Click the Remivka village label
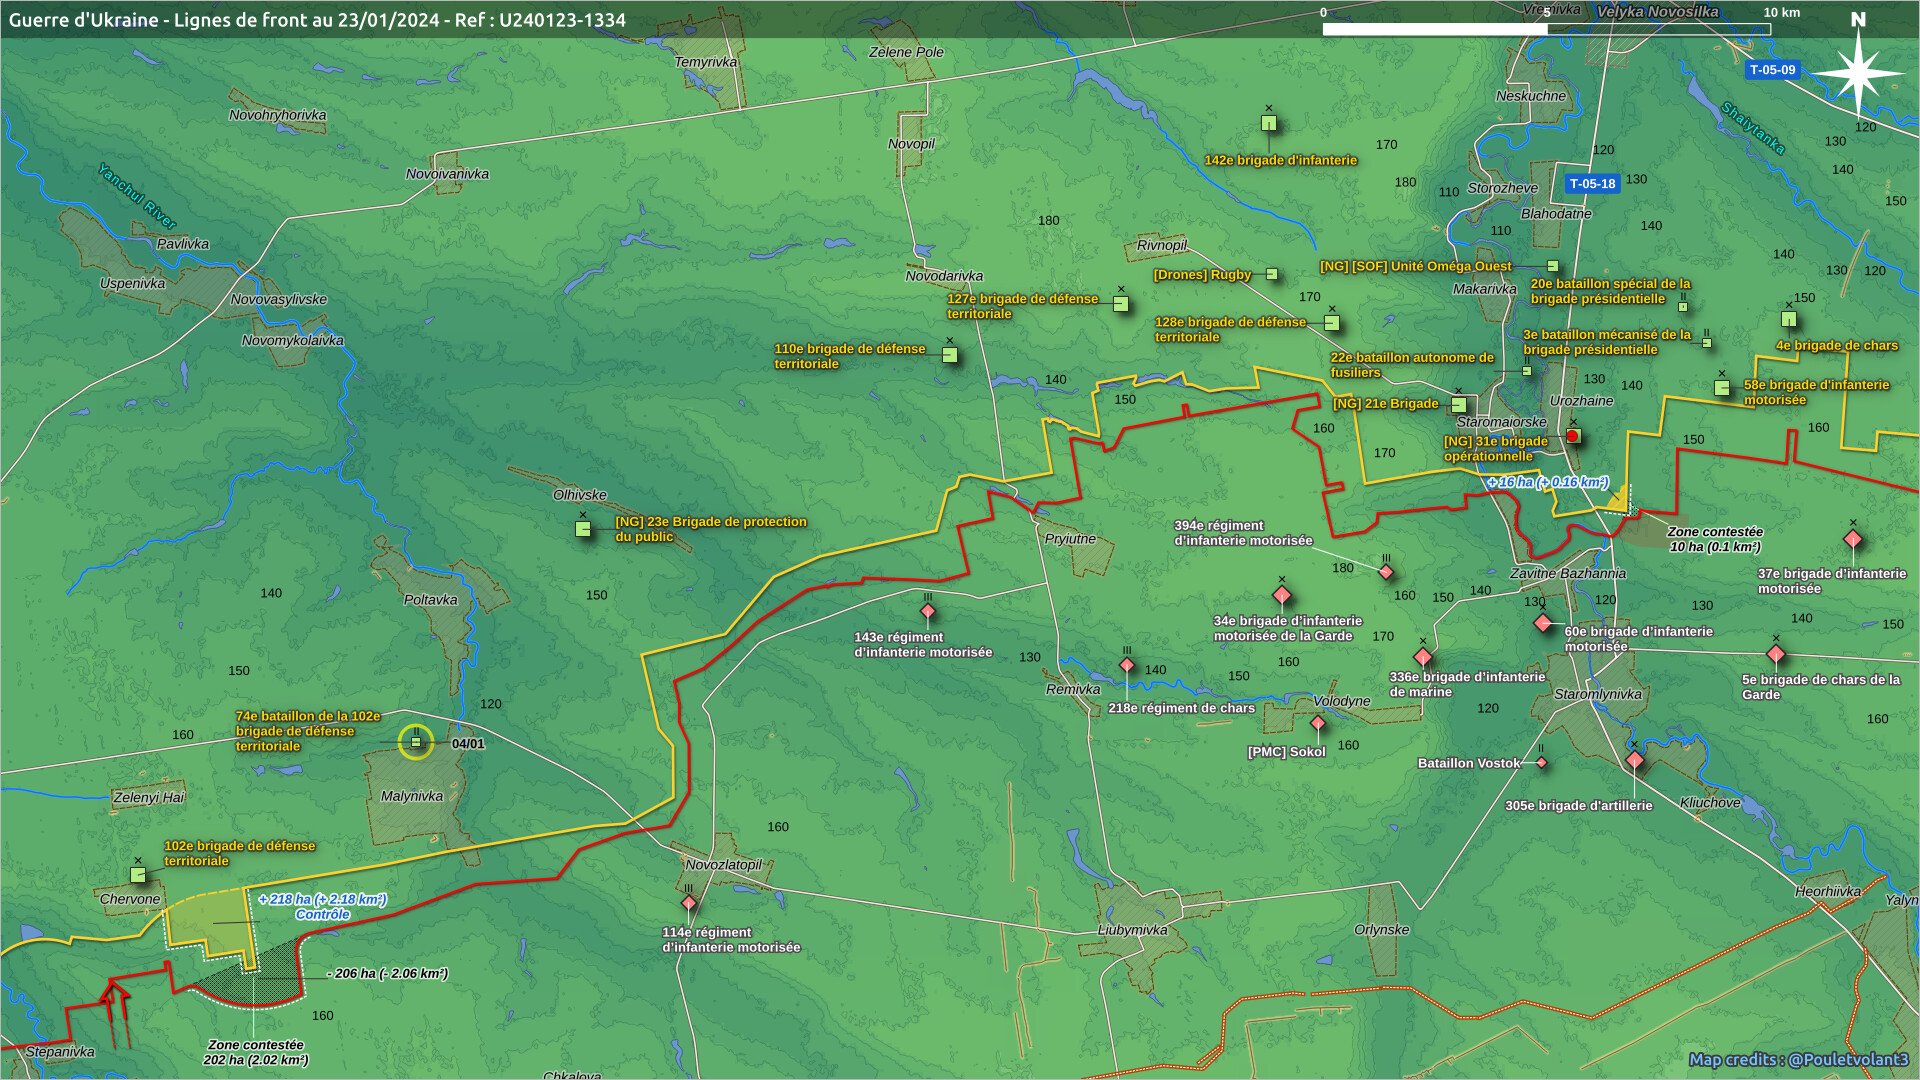Screen dimensions: 1920x1080 coord(1073,690)
